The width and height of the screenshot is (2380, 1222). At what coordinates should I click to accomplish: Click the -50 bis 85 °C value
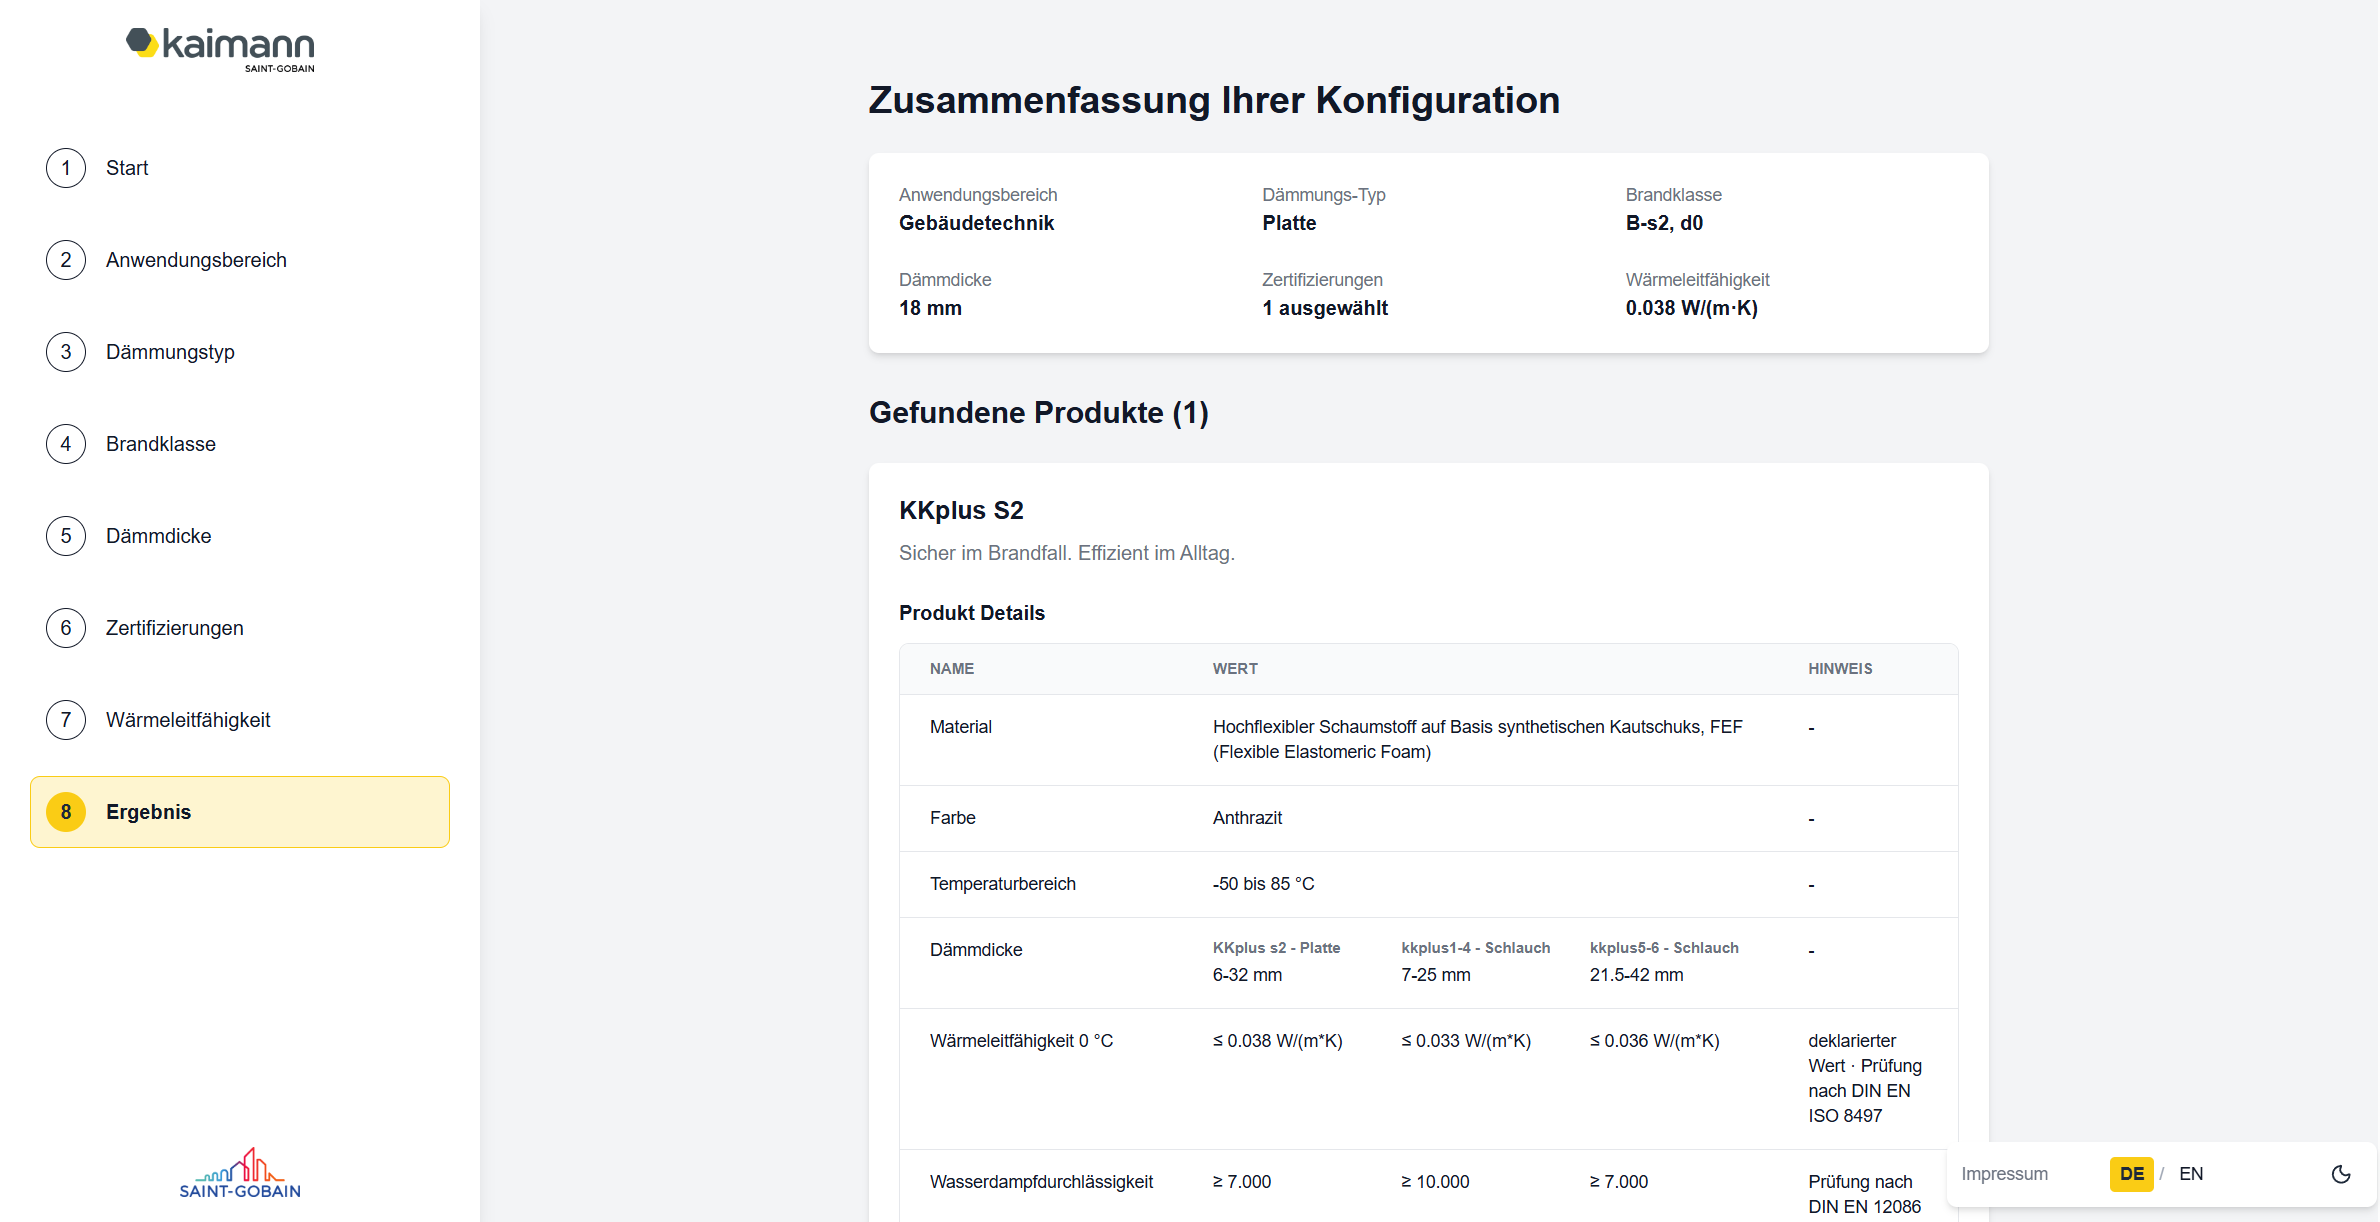click(x=1263, y=884)
